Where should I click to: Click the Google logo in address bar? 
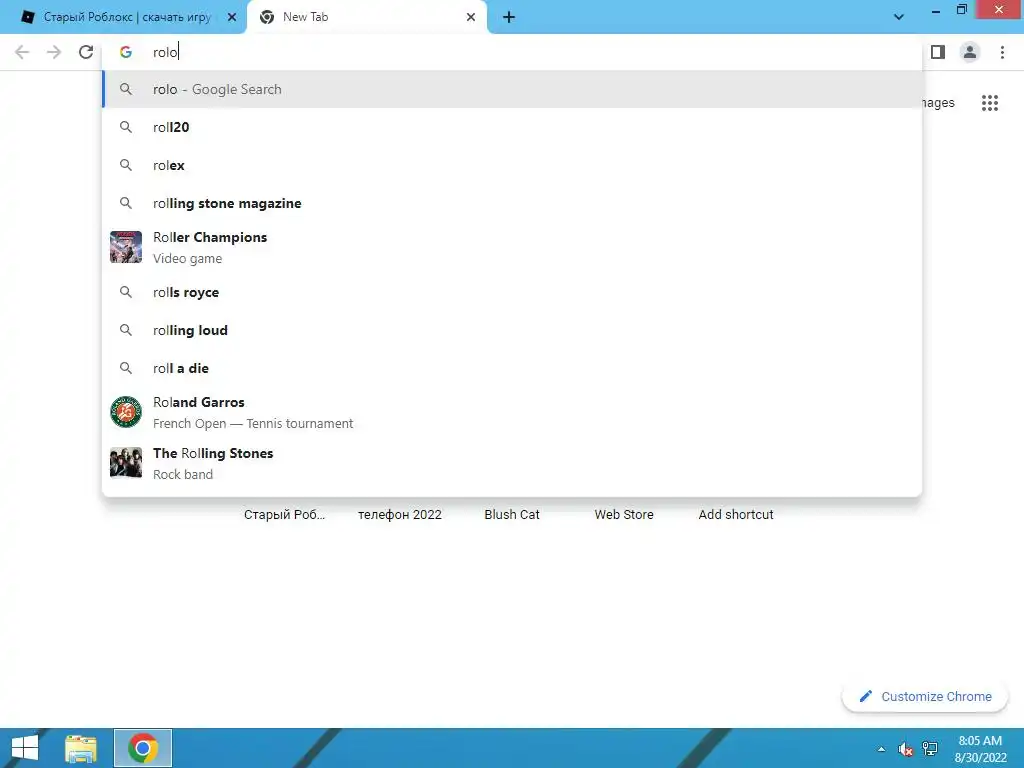(x=125, y=52)
